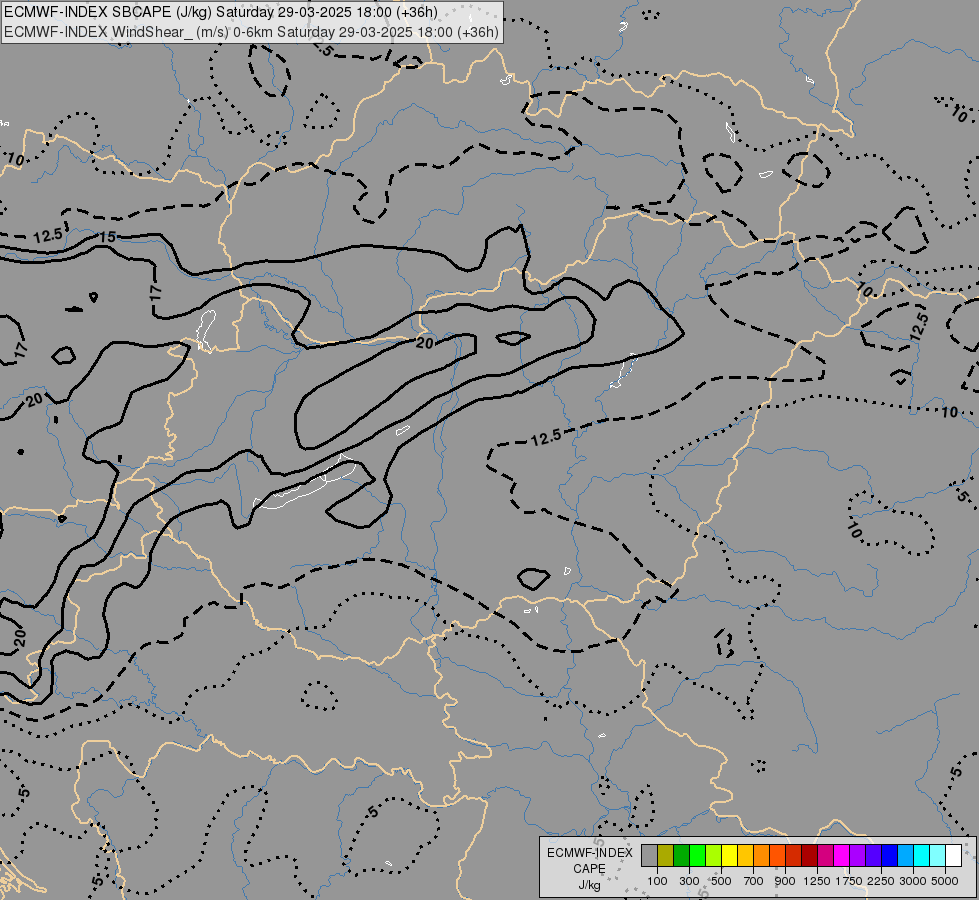Click the '3000' legend scale value
This screenshot has width=979, height=900.
(913, 881)
